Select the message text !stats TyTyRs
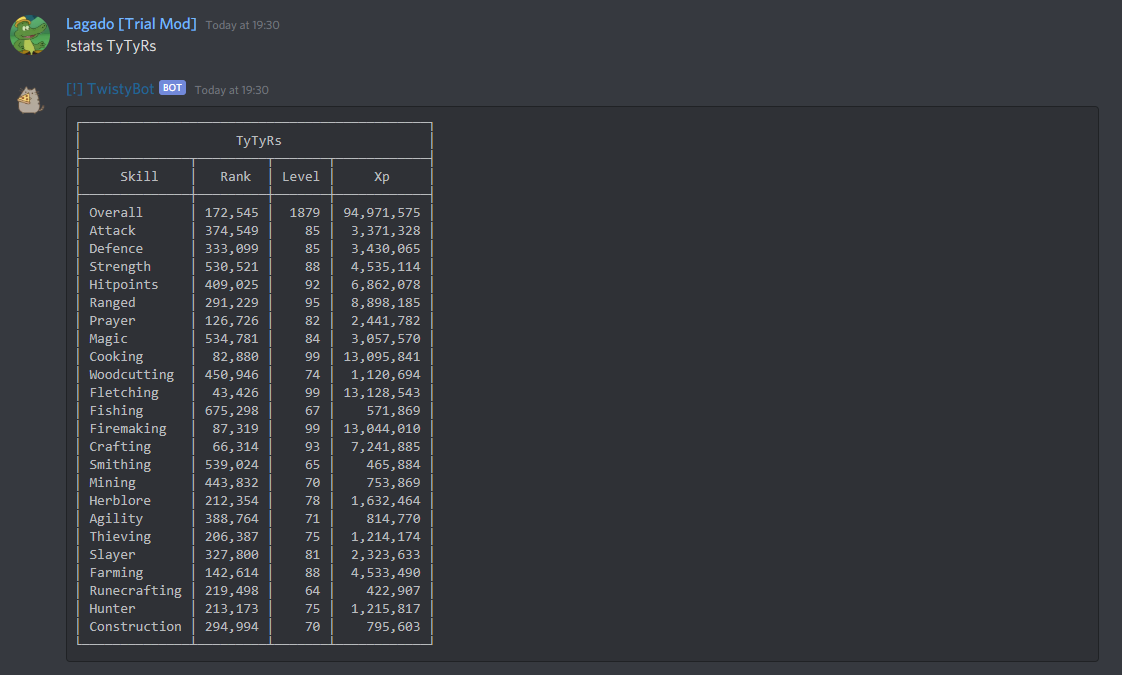Image resolution: width=1122 pixels, height=675 pixels. pos(111,46)
